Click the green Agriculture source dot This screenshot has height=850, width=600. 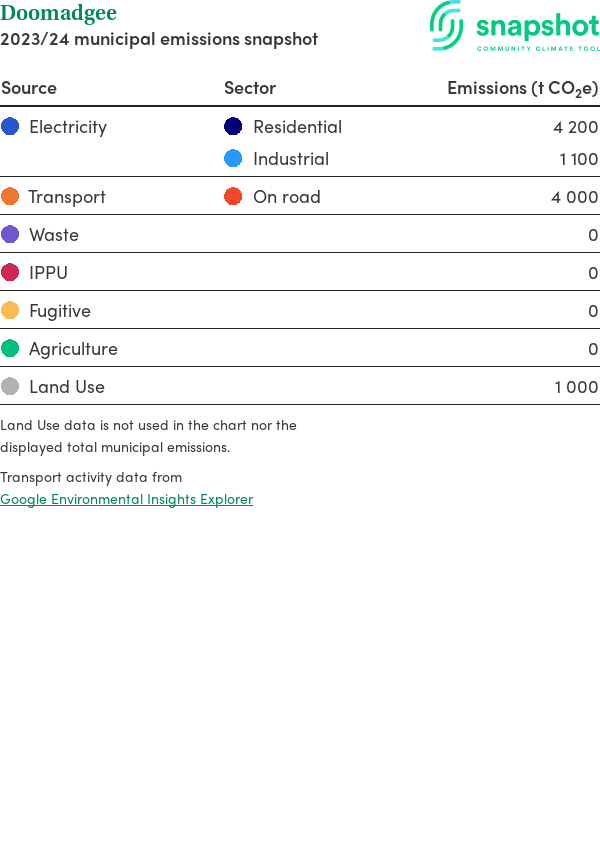10,349
